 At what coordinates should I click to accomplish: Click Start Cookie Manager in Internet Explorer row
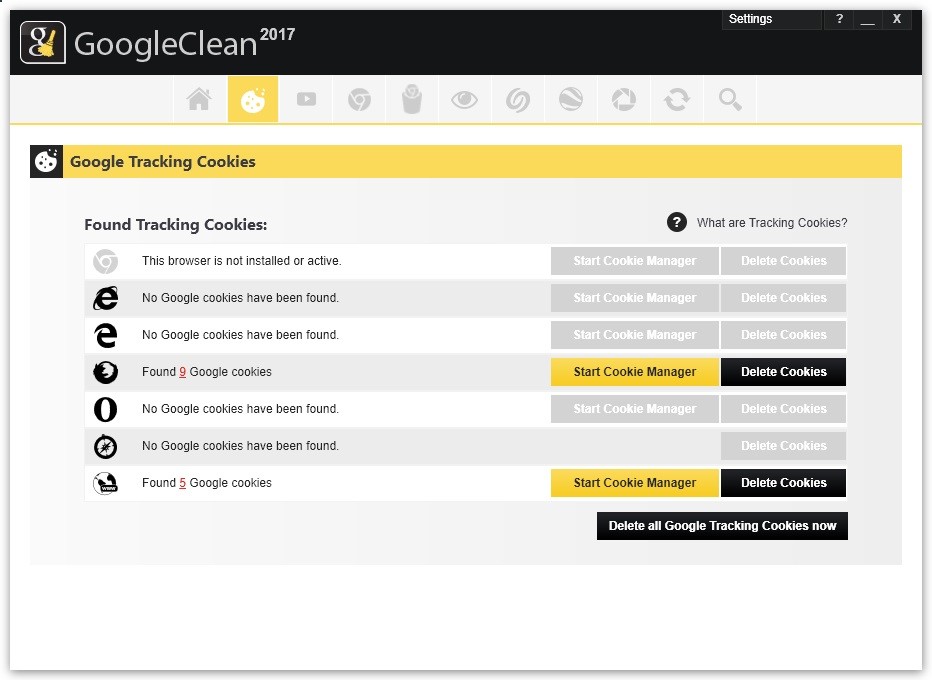click(634, 298)
